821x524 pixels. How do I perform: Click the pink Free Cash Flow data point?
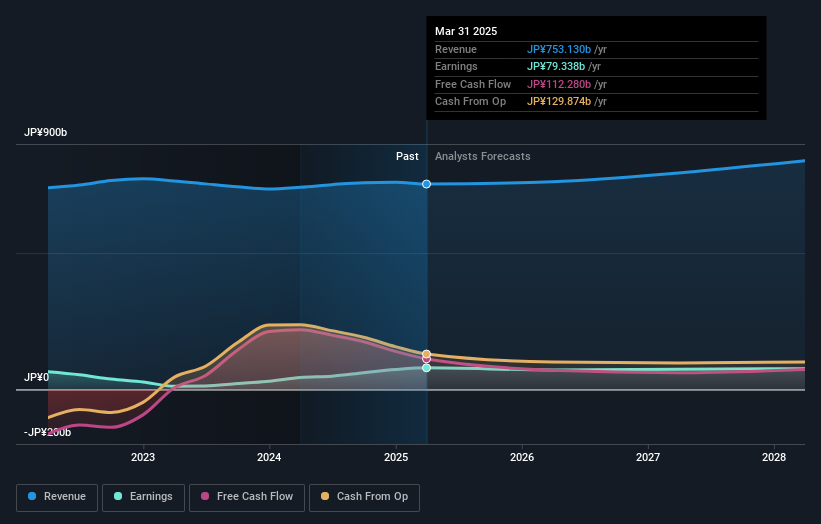coord(426,360)
